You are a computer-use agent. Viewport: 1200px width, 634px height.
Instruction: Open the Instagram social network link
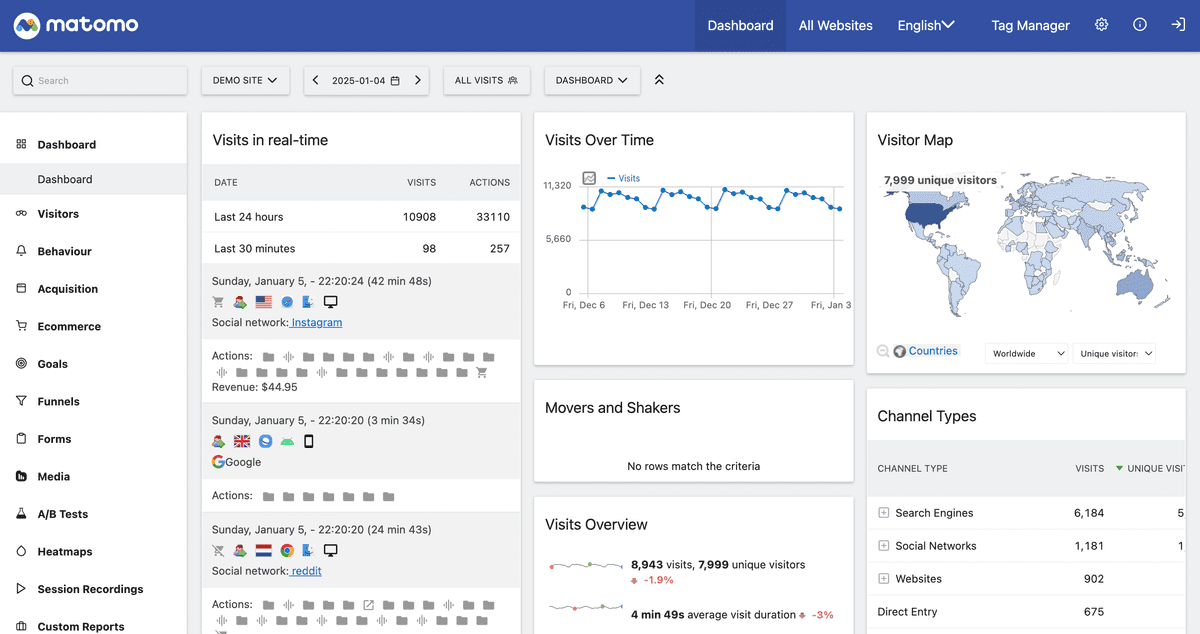pyautogui.click(x=317, y=322)
